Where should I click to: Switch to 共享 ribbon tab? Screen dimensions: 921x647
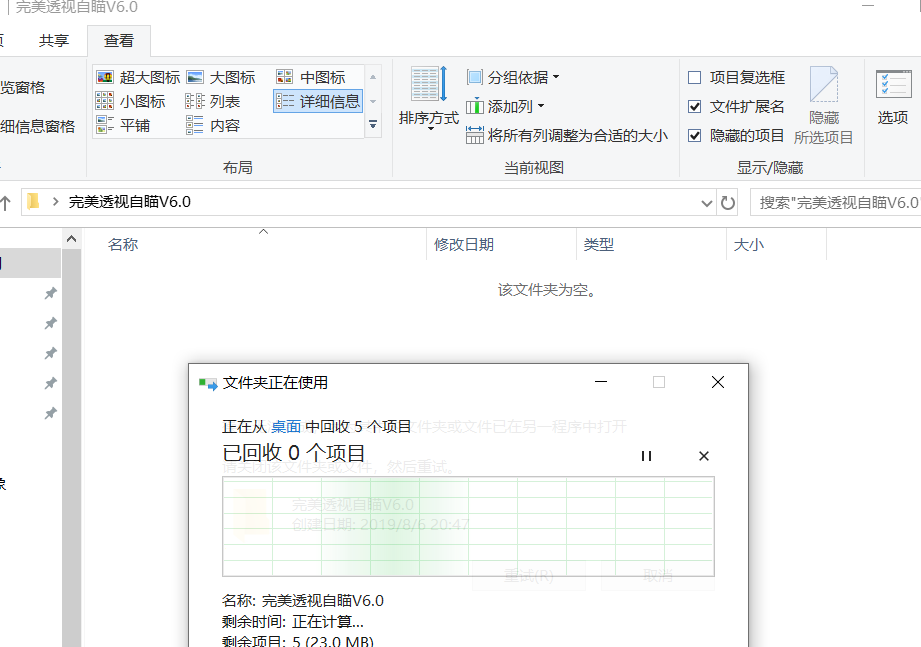54,41
